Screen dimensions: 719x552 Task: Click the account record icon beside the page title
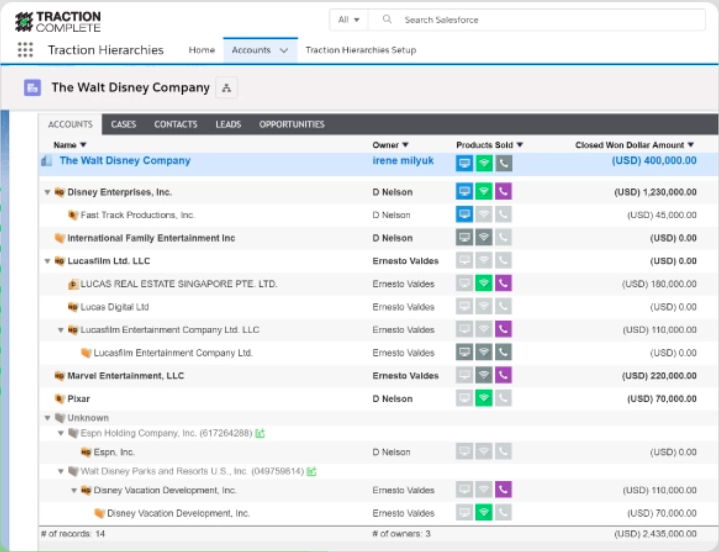[x=33, y=88]
